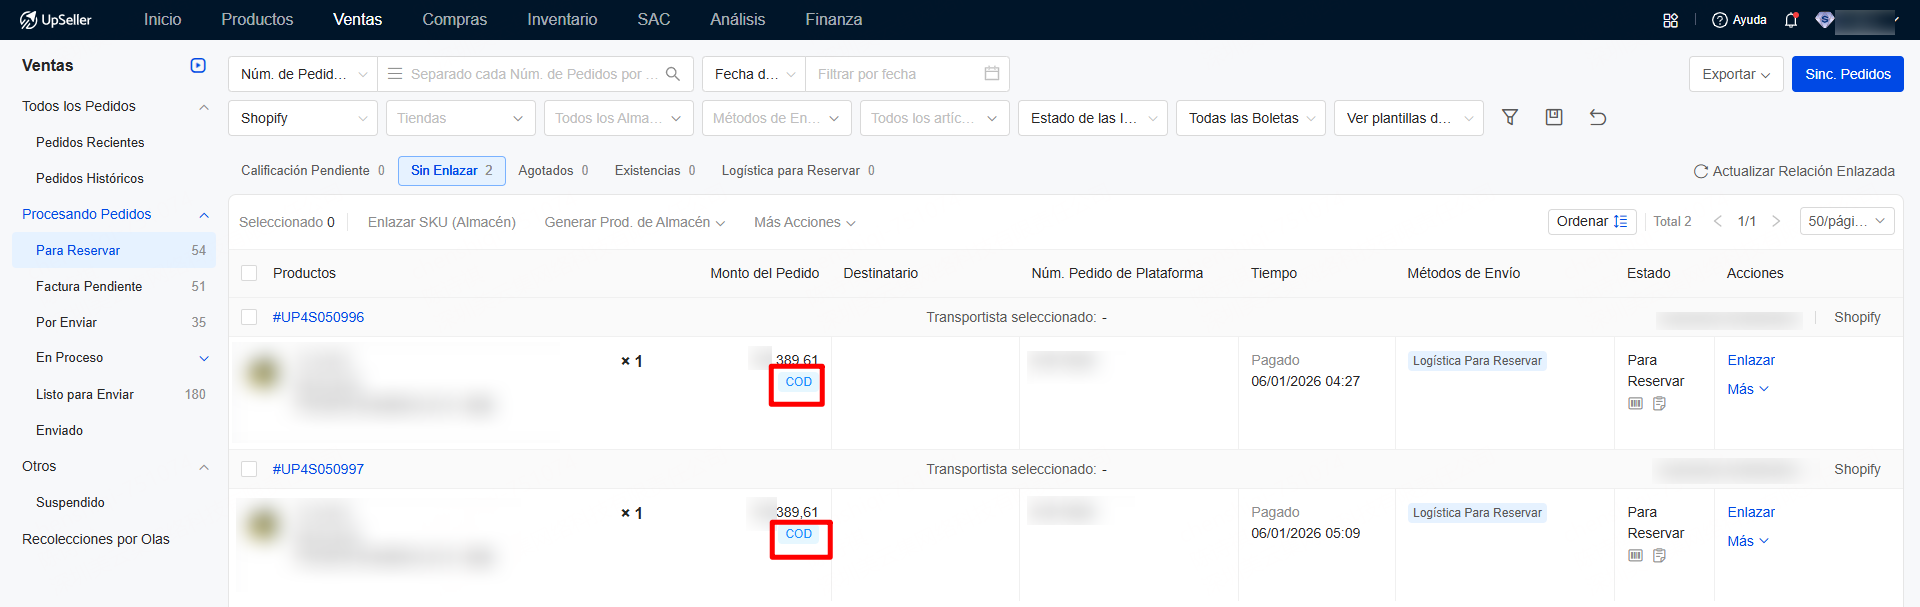Switch to the Agotados tab

click(x=552, y=171)
